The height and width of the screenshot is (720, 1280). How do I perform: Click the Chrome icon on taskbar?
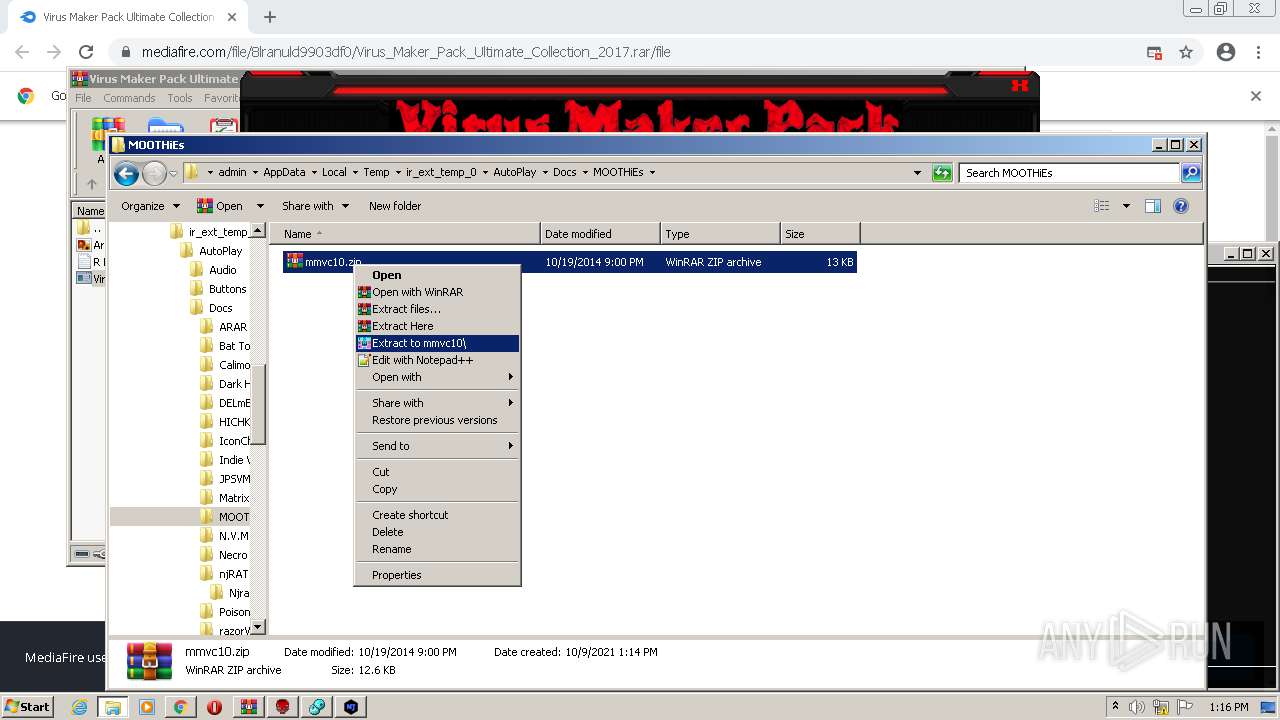tap(181, 707)
